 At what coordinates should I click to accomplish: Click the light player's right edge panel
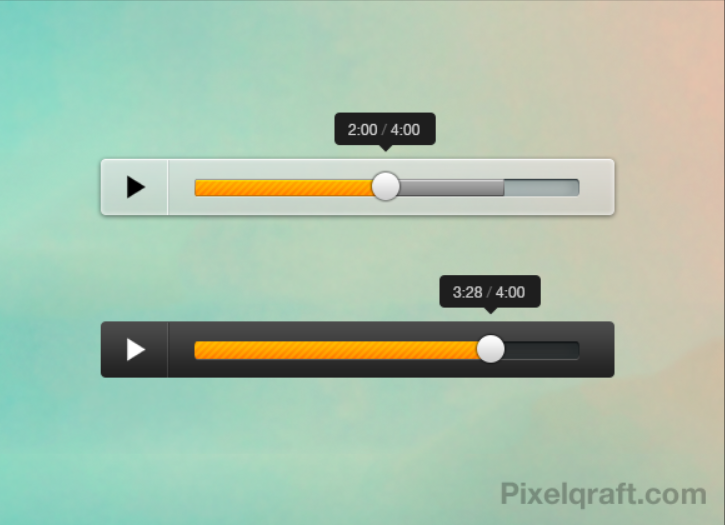(597, 187)
